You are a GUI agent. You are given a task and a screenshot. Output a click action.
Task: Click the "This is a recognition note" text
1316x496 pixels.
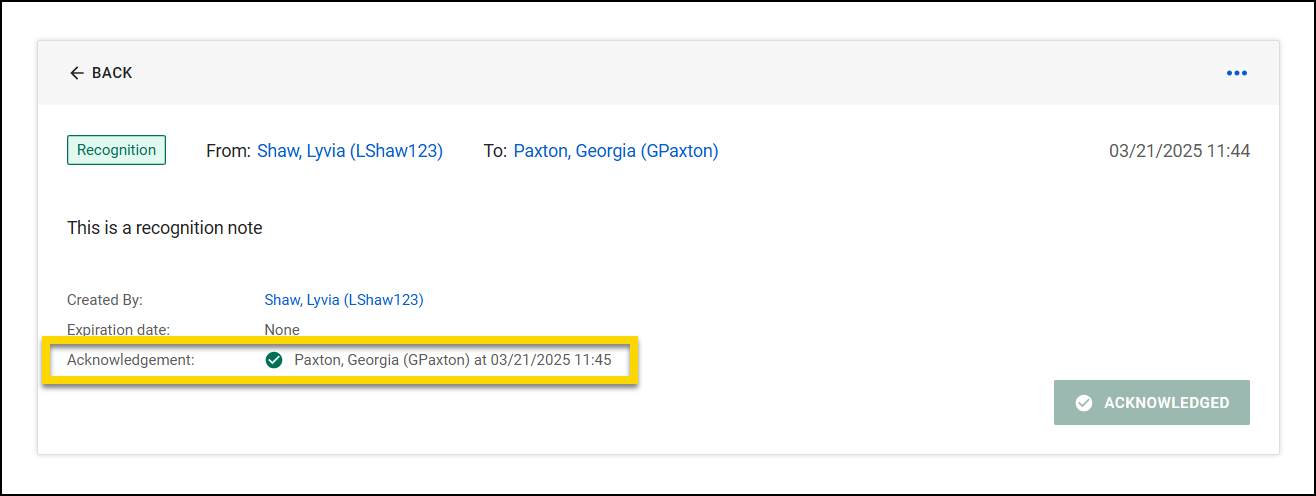164,228
